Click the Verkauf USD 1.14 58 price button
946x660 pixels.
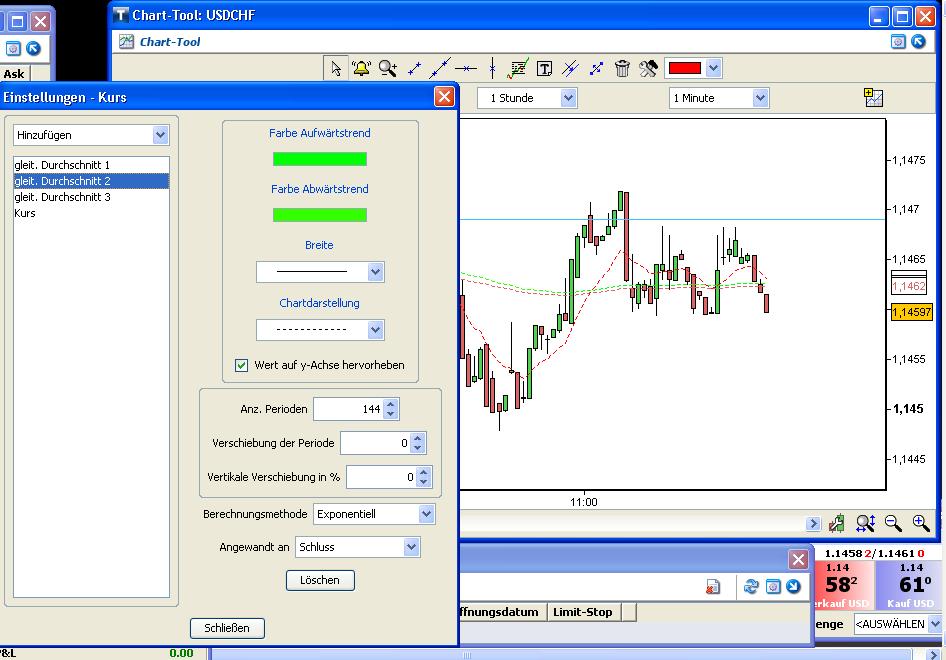pos(843,585)
